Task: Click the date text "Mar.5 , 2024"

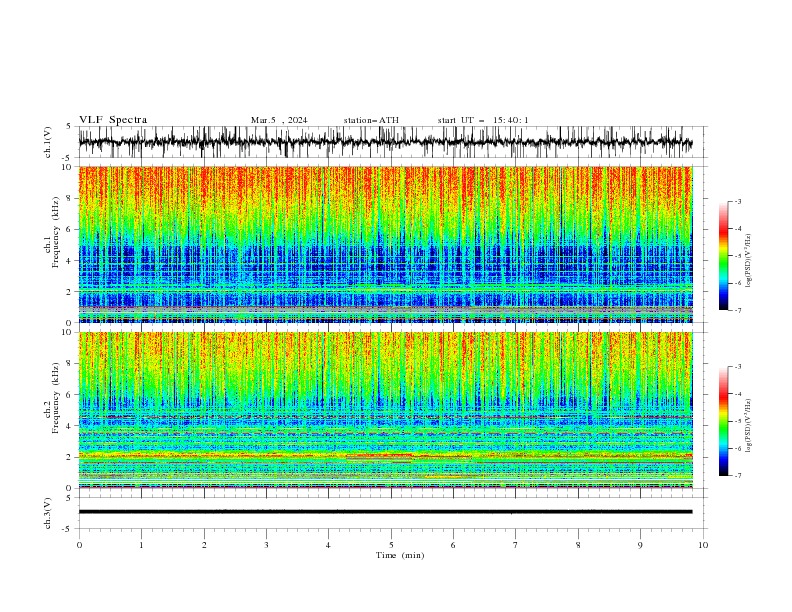Action: pos(279,120)
